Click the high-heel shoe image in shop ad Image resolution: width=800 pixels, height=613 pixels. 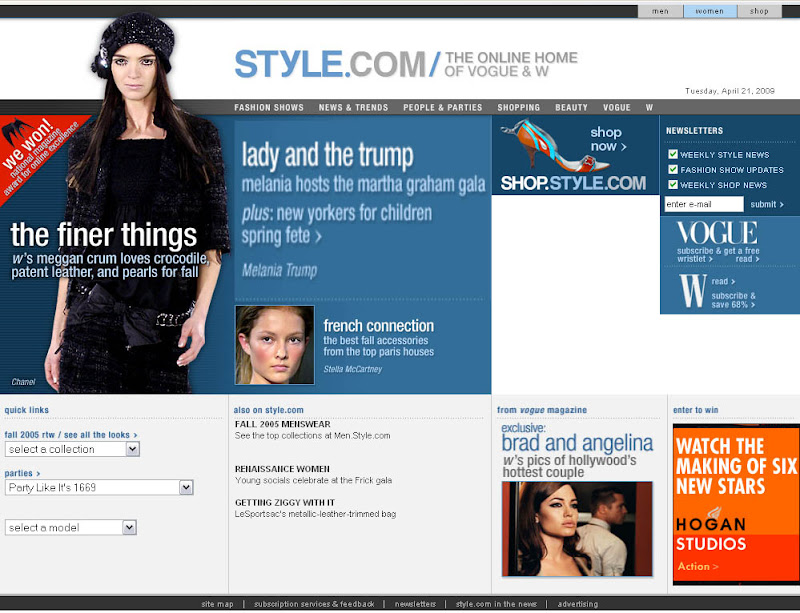tap(555, 146)
